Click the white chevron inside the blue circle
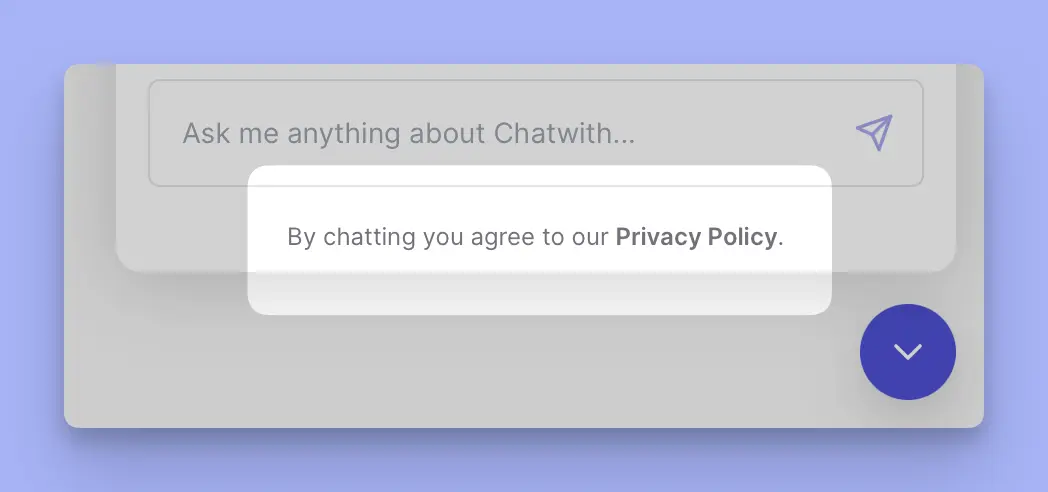The height and width of the screenshot is (492, 1048). 907,352
